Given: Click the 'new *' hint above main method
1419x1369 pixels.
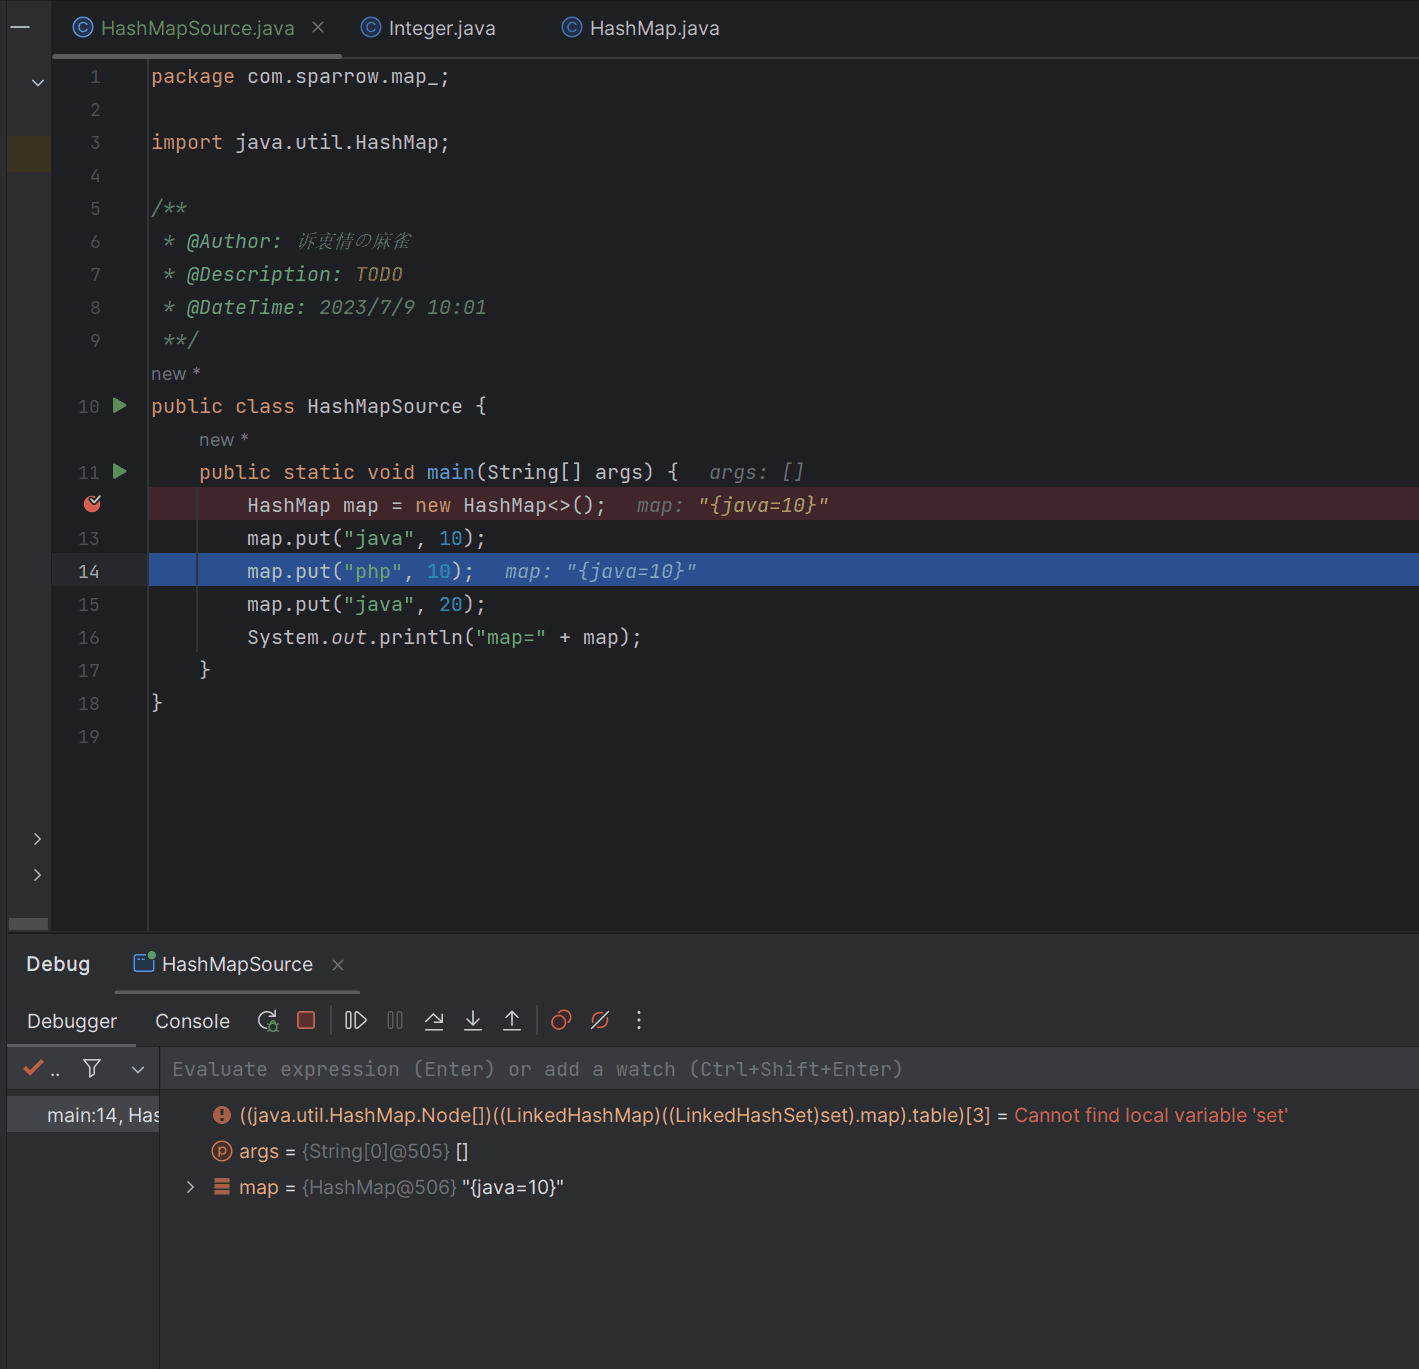Looking at the screenshot, I should [223, 440].
